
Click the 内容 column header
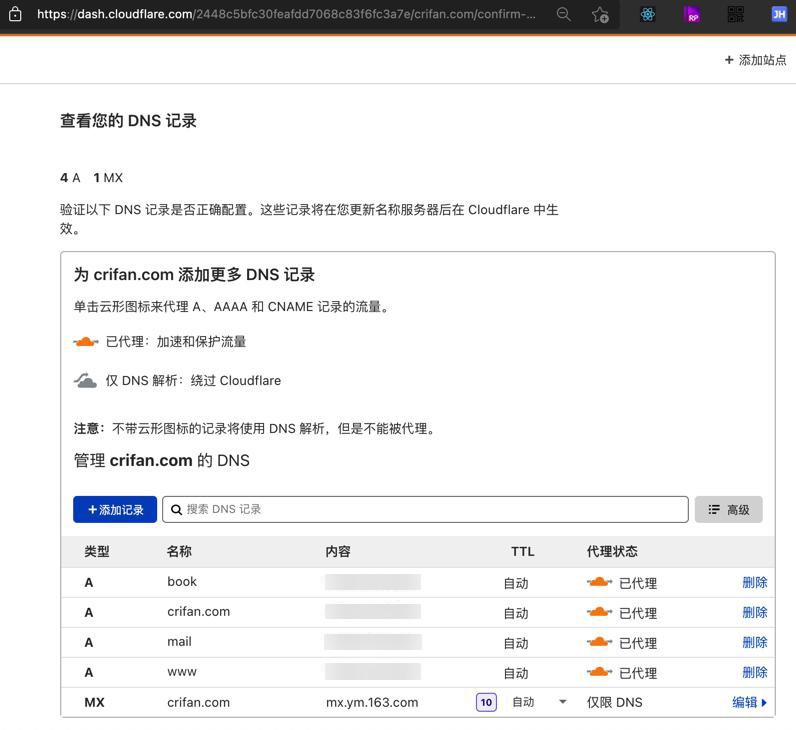[338, 551]
